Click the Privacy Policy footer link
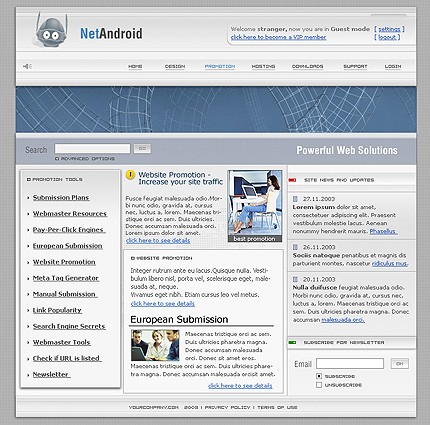Screen dimensions: 430x425 tap(227, 407)
